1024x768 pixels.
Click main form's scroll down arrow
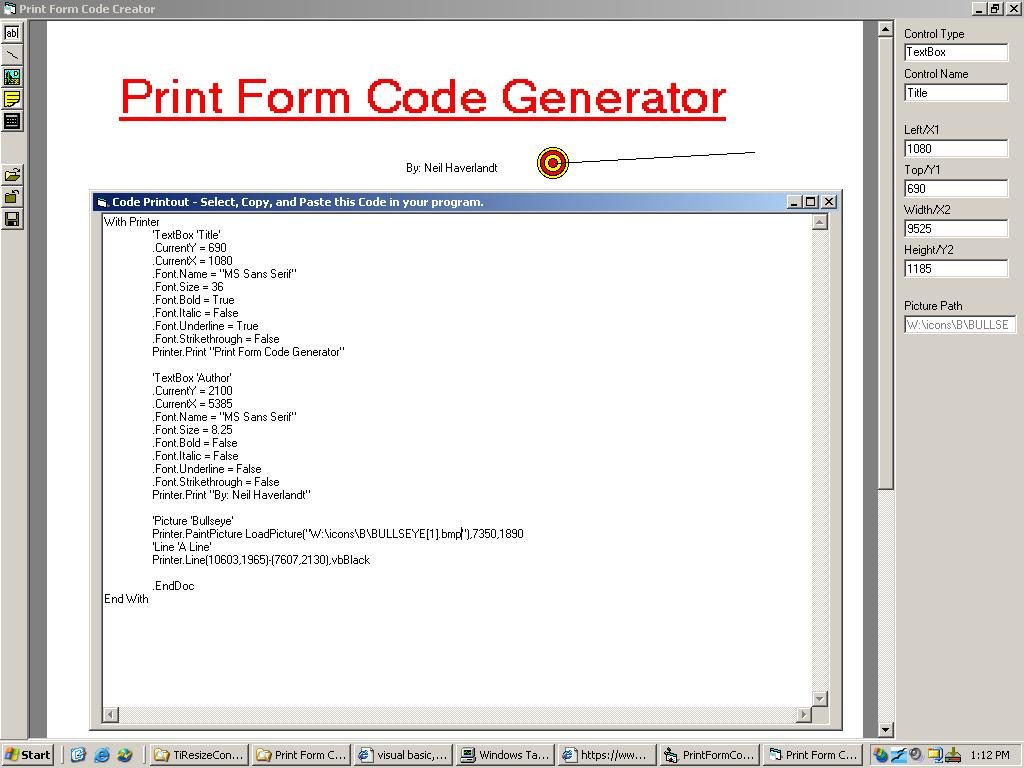885,730
